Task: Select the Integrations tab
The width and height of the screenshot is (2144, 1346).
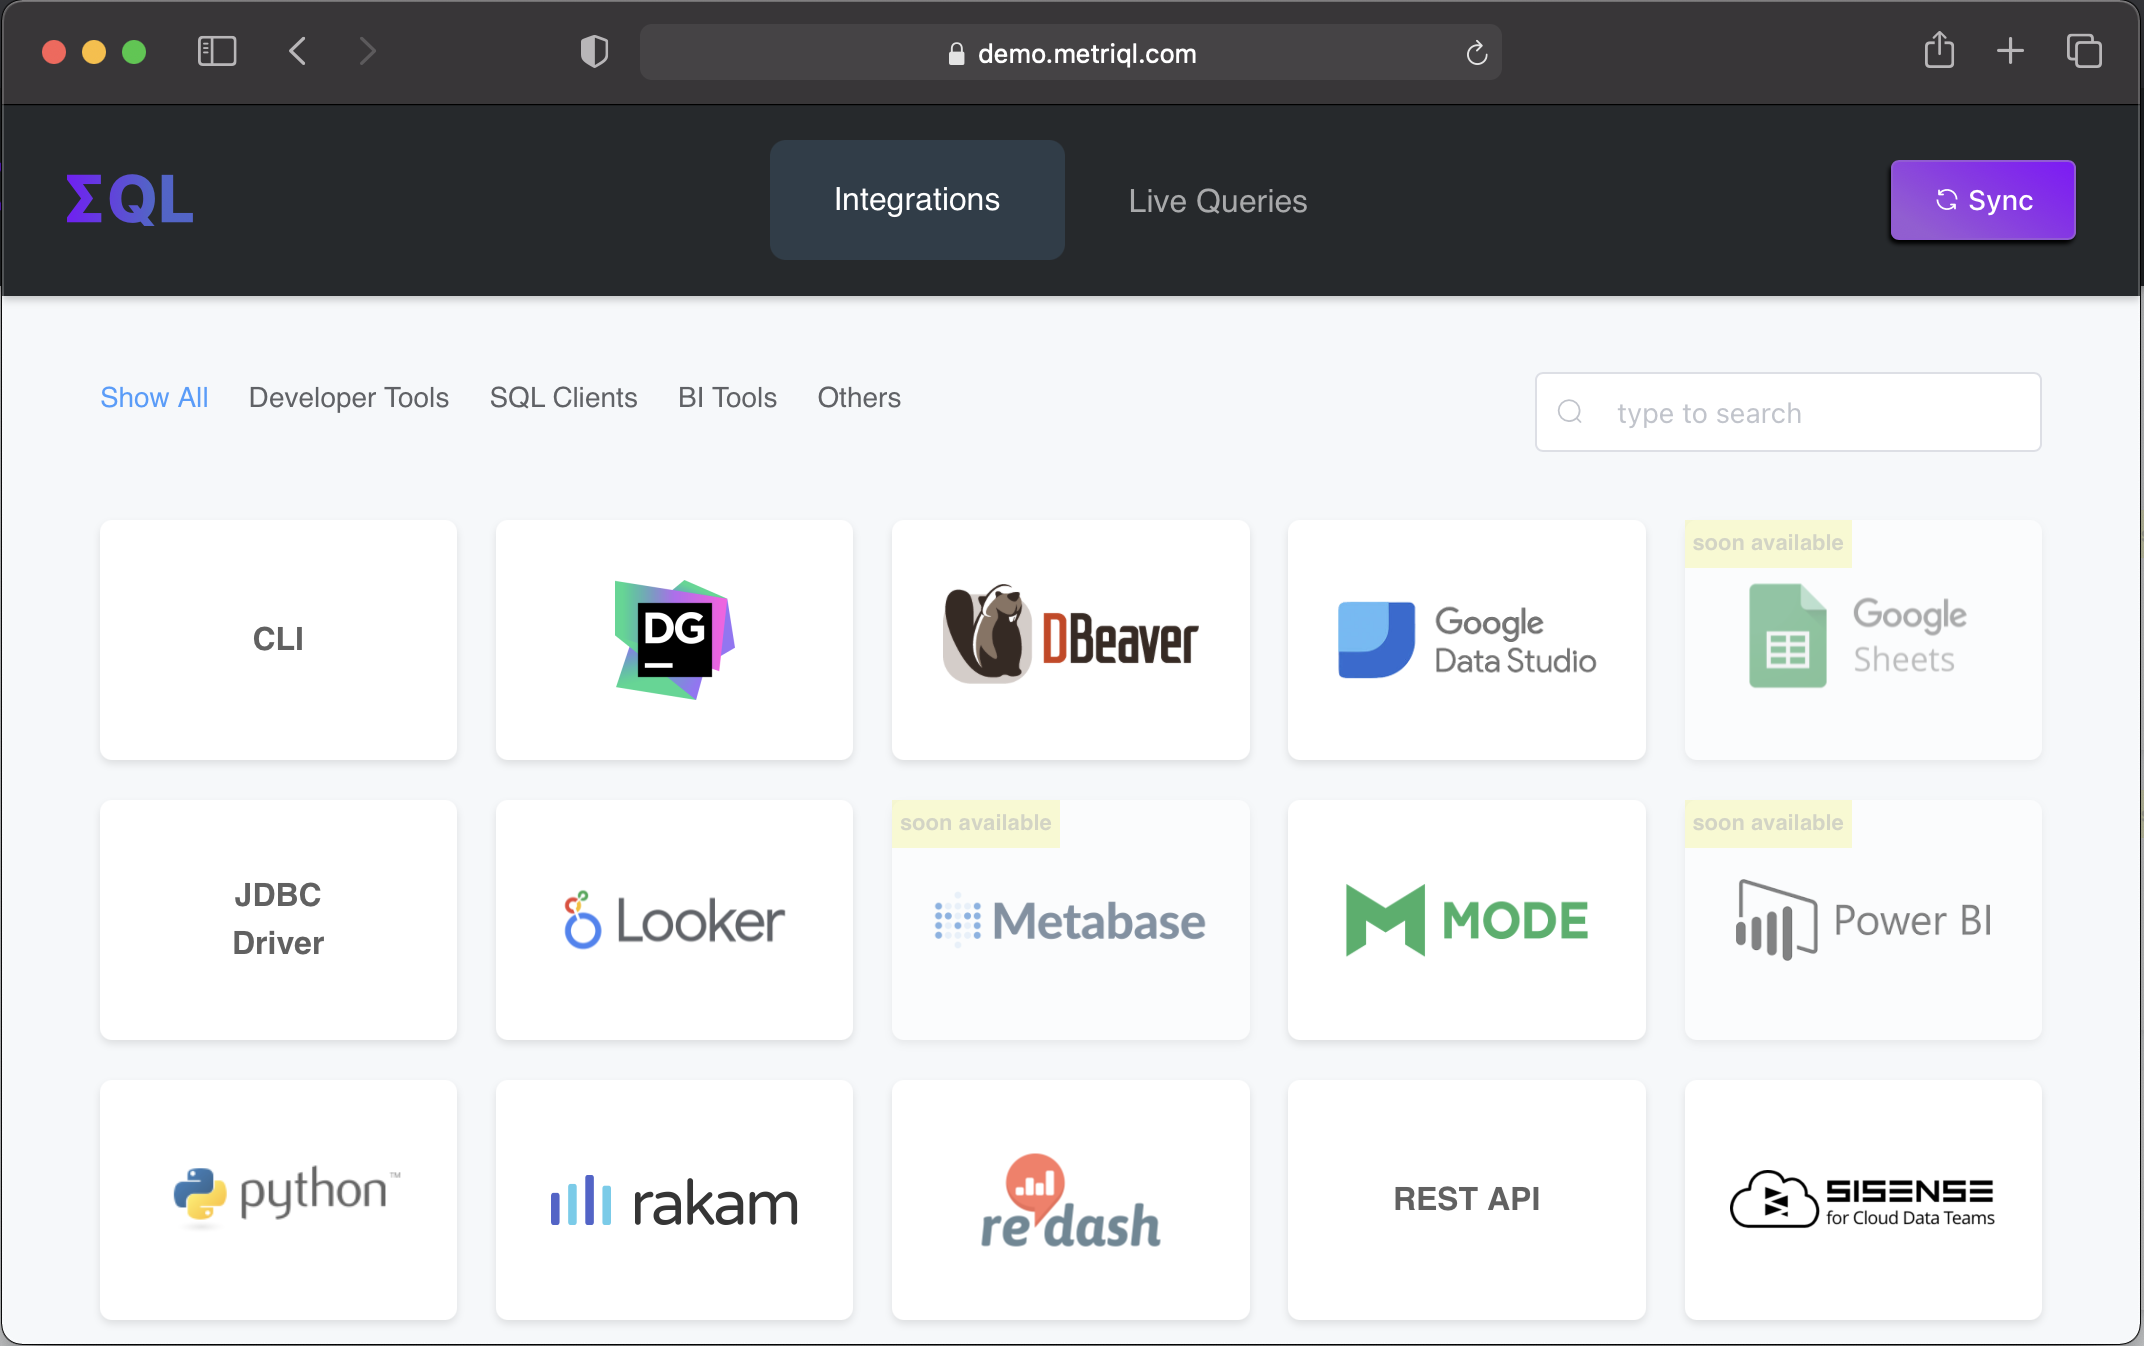Action: click(x=916, y=199)
